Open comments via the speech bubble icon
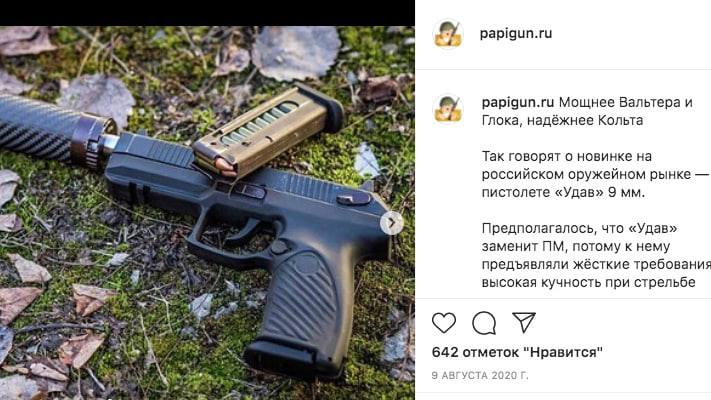The width and height of the screenshot is (711, 400). click(484, 323)
